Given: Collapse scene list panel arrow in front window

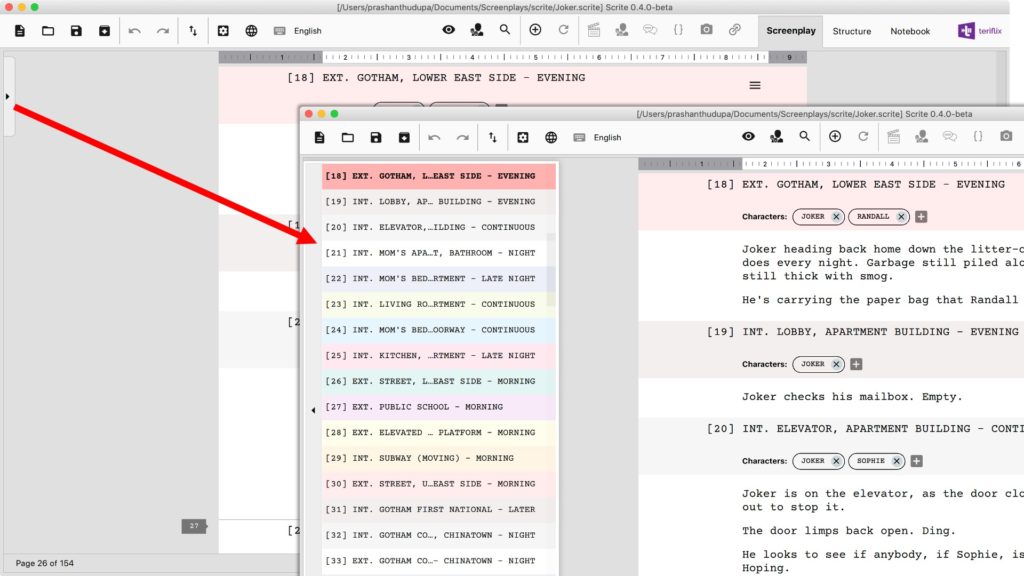Looking at the screenshot, I should (313, 411).
